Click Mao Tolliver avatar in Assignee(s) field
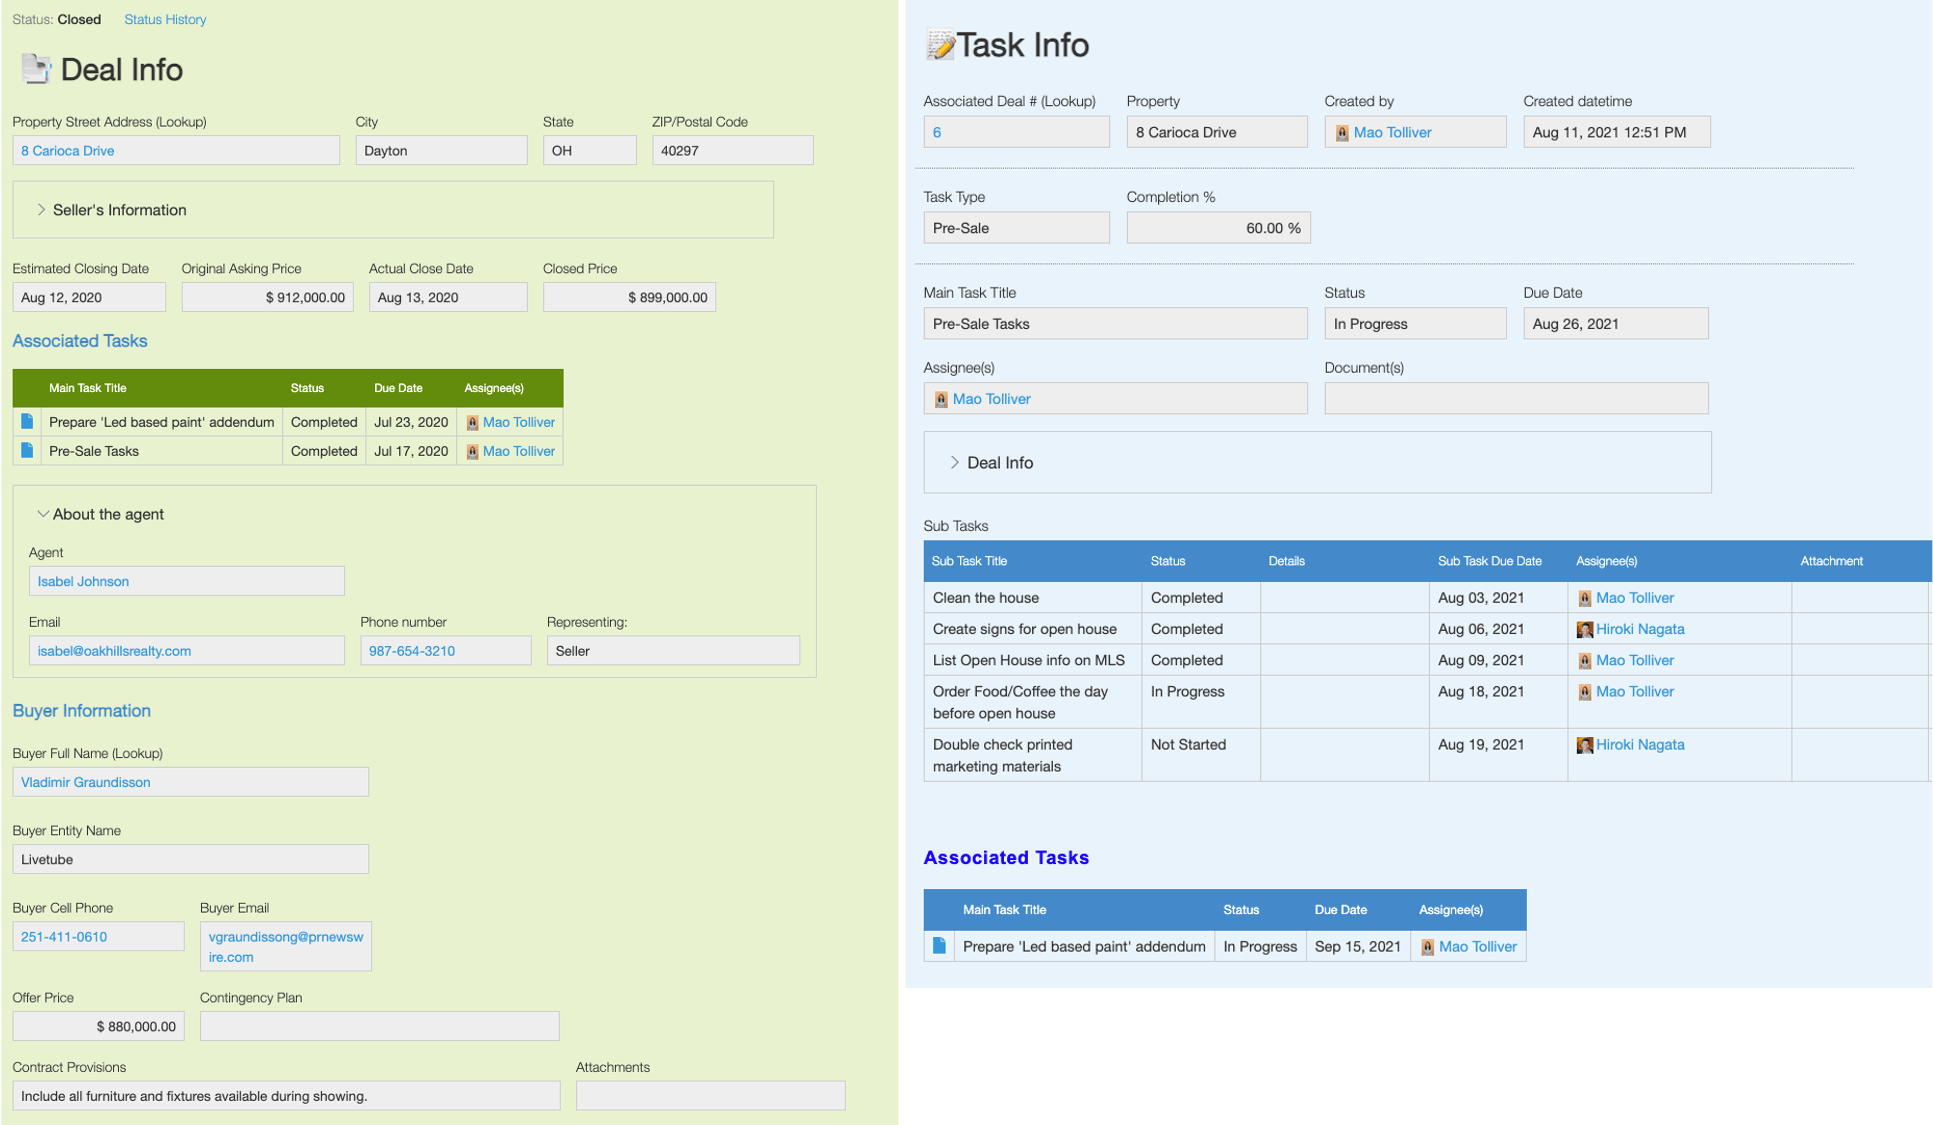 pyautogui.click(x=941, y=399)
